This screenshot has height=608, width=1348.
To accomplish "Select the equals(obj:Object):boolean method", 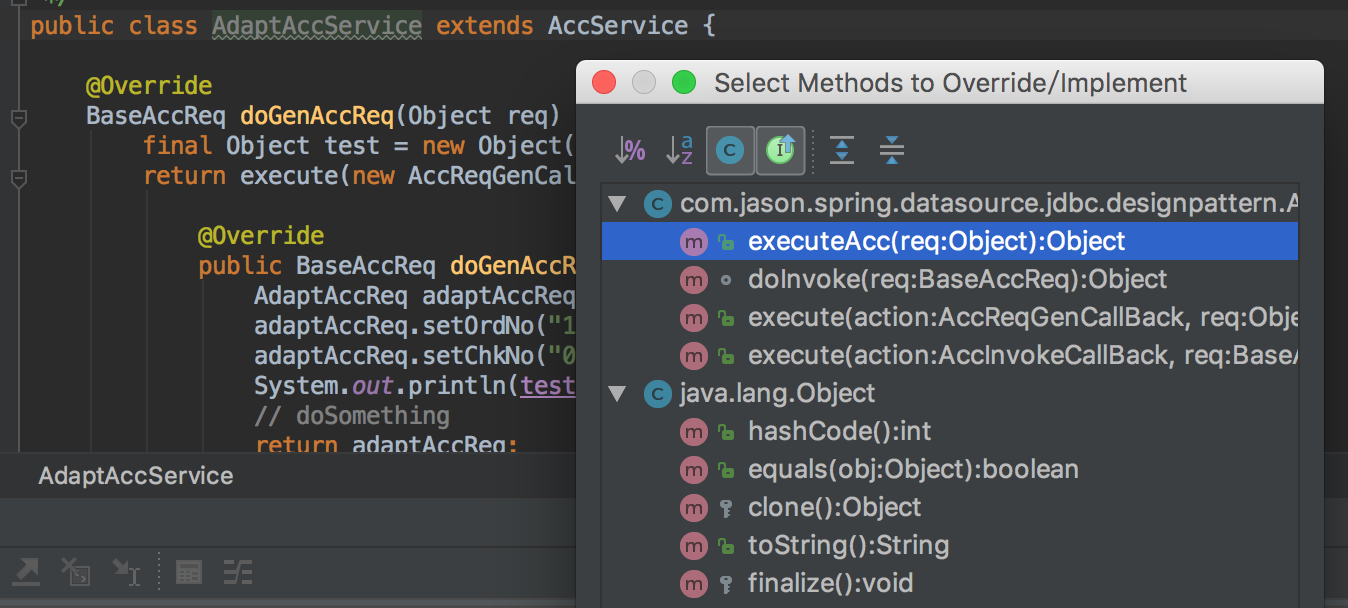I will pyautogui.click(x=912, y=470).
